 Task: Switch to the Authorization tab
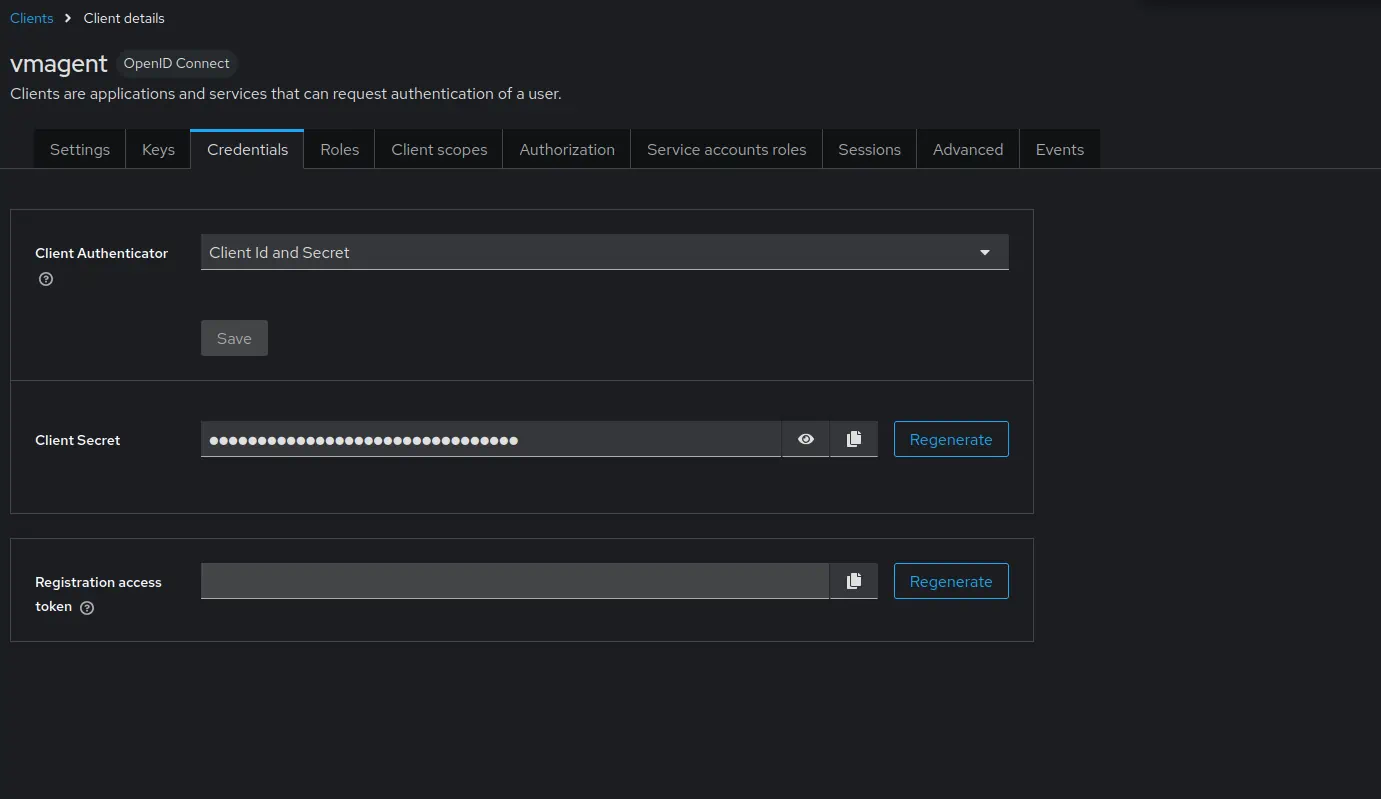coord(567,149)
